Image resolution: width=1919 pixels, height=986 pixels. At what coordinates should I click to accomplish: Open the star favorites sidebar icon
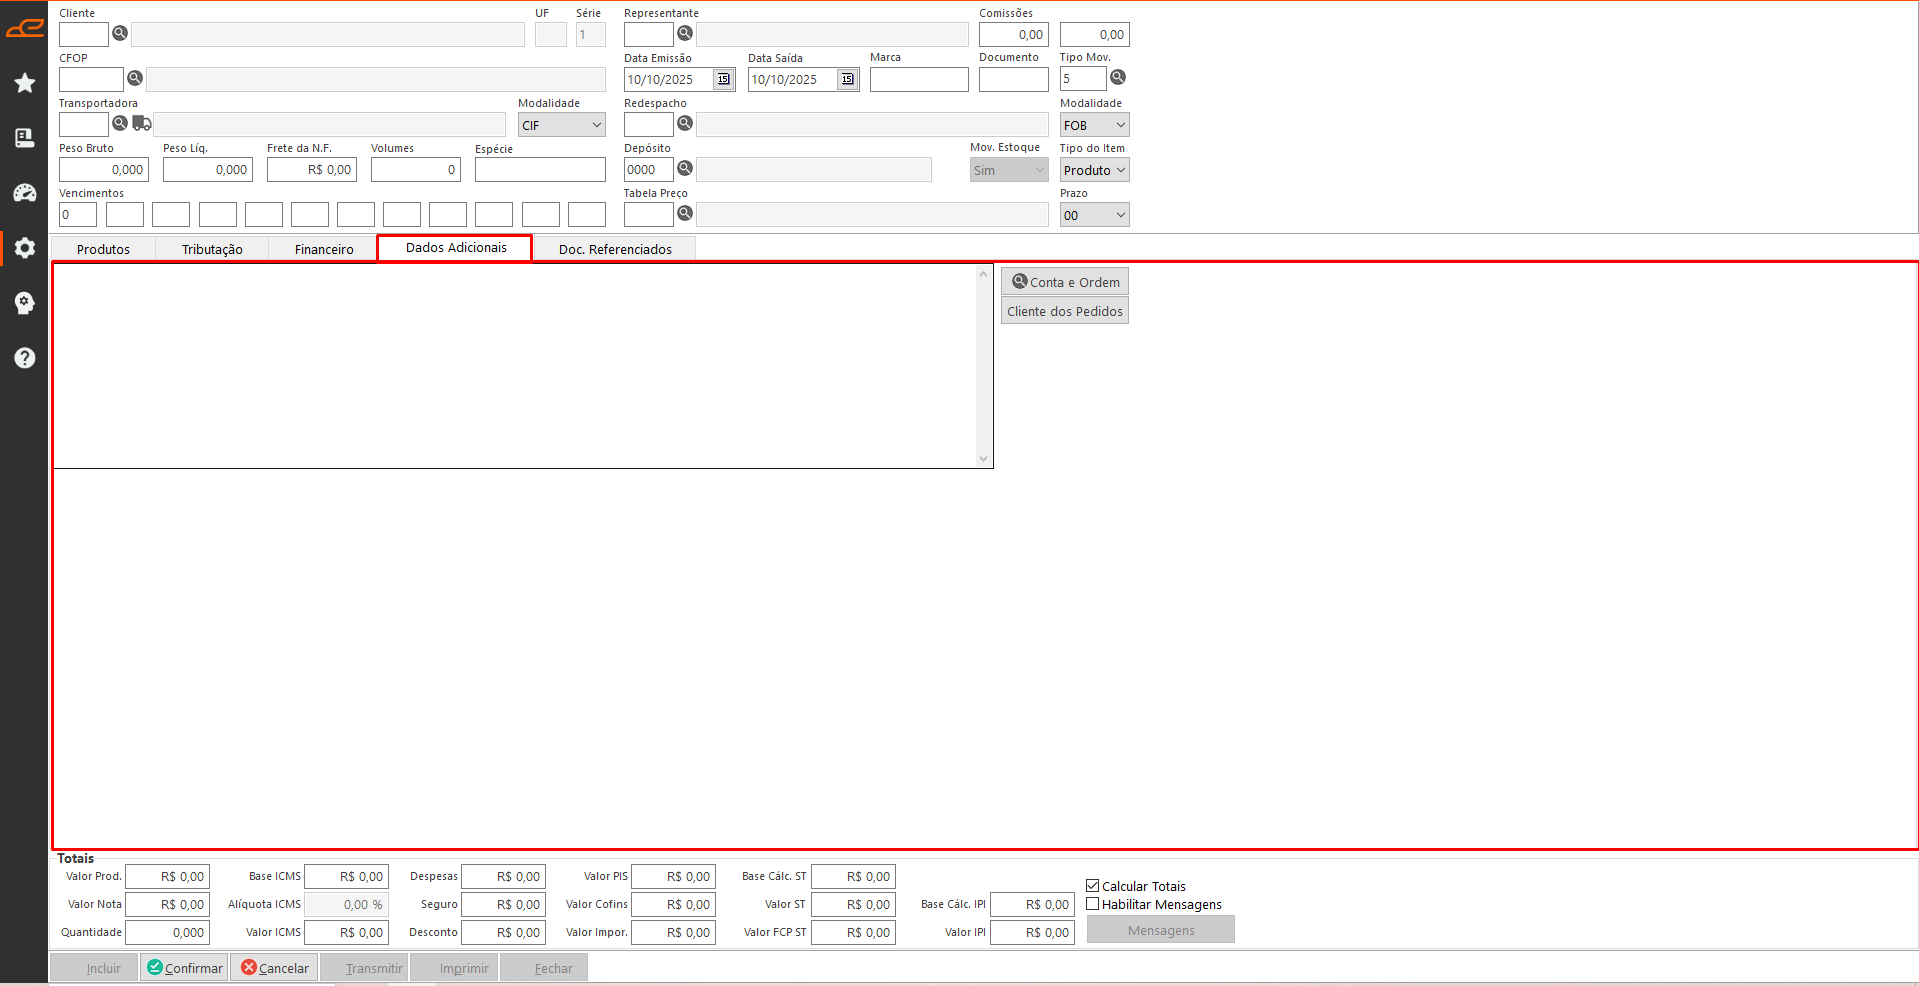25,83
